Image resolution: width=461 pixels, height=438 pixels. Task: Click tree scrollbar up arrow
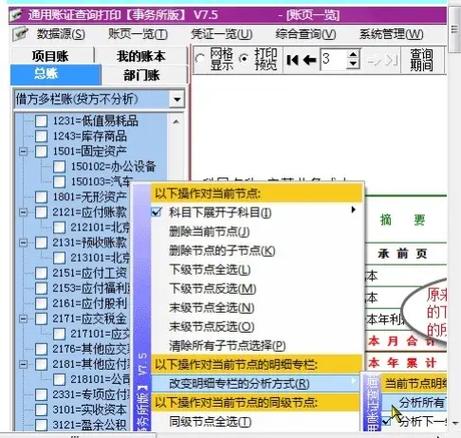click(x=176, y=122)
